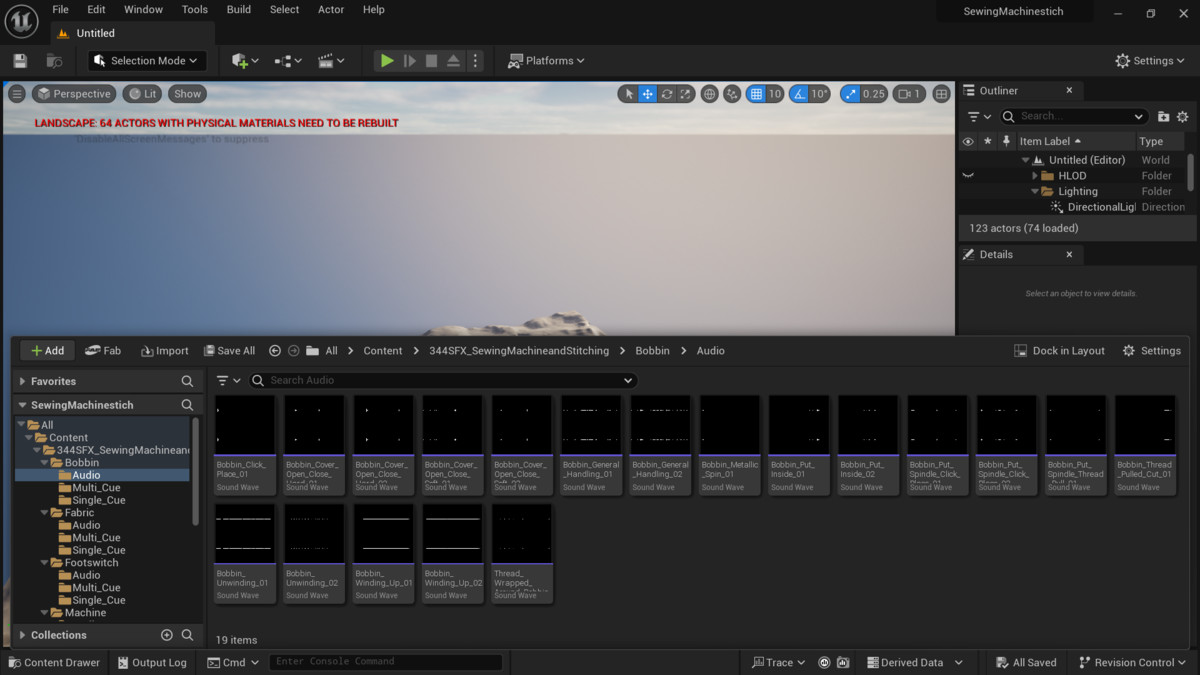Activate the Scale gizmo tool
This screenshot has width=1200, height=675.
[x=686, y=94]
